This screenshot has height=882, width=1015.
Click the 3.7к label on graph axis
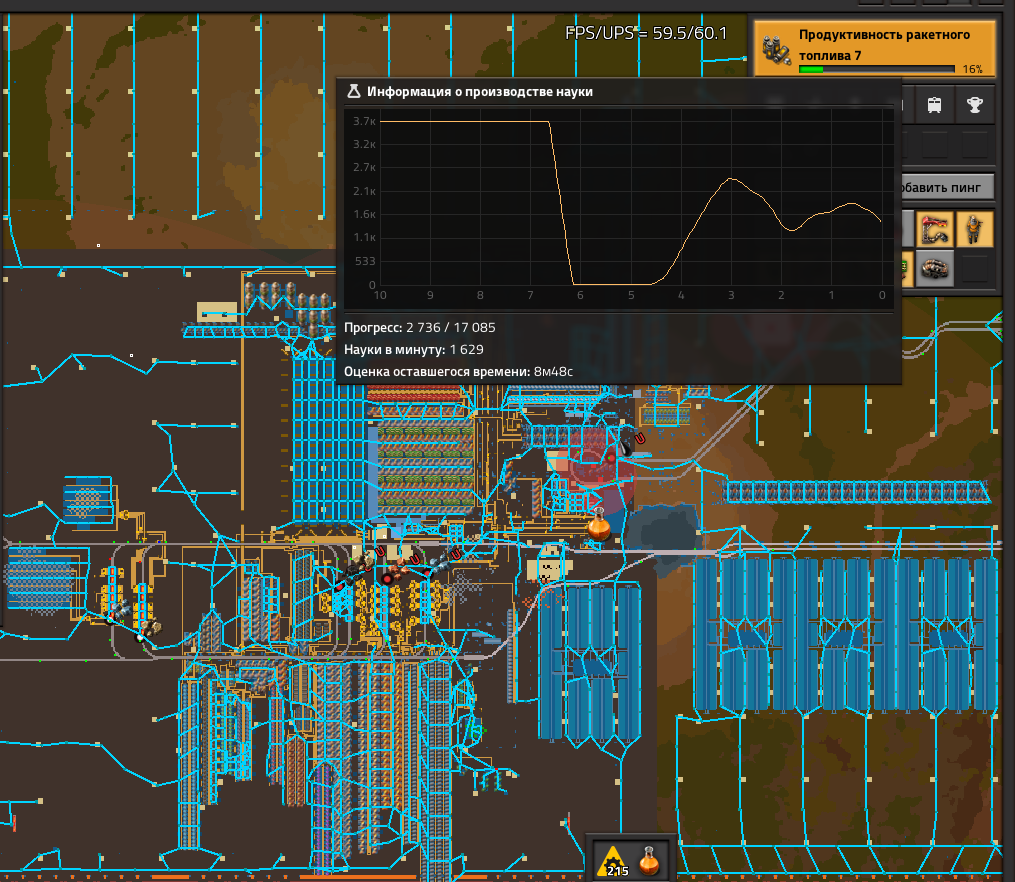364,121
